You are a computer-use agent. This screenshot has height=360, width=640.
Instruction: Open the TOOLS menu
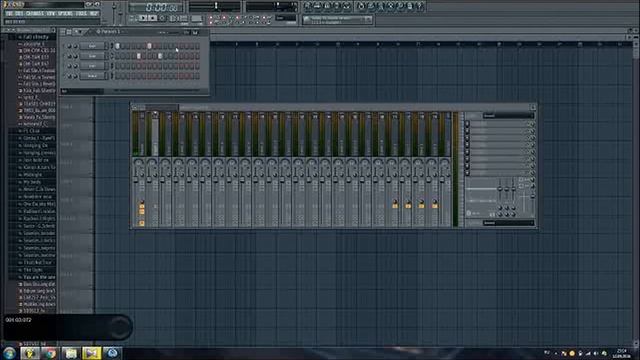pos(81,13)
